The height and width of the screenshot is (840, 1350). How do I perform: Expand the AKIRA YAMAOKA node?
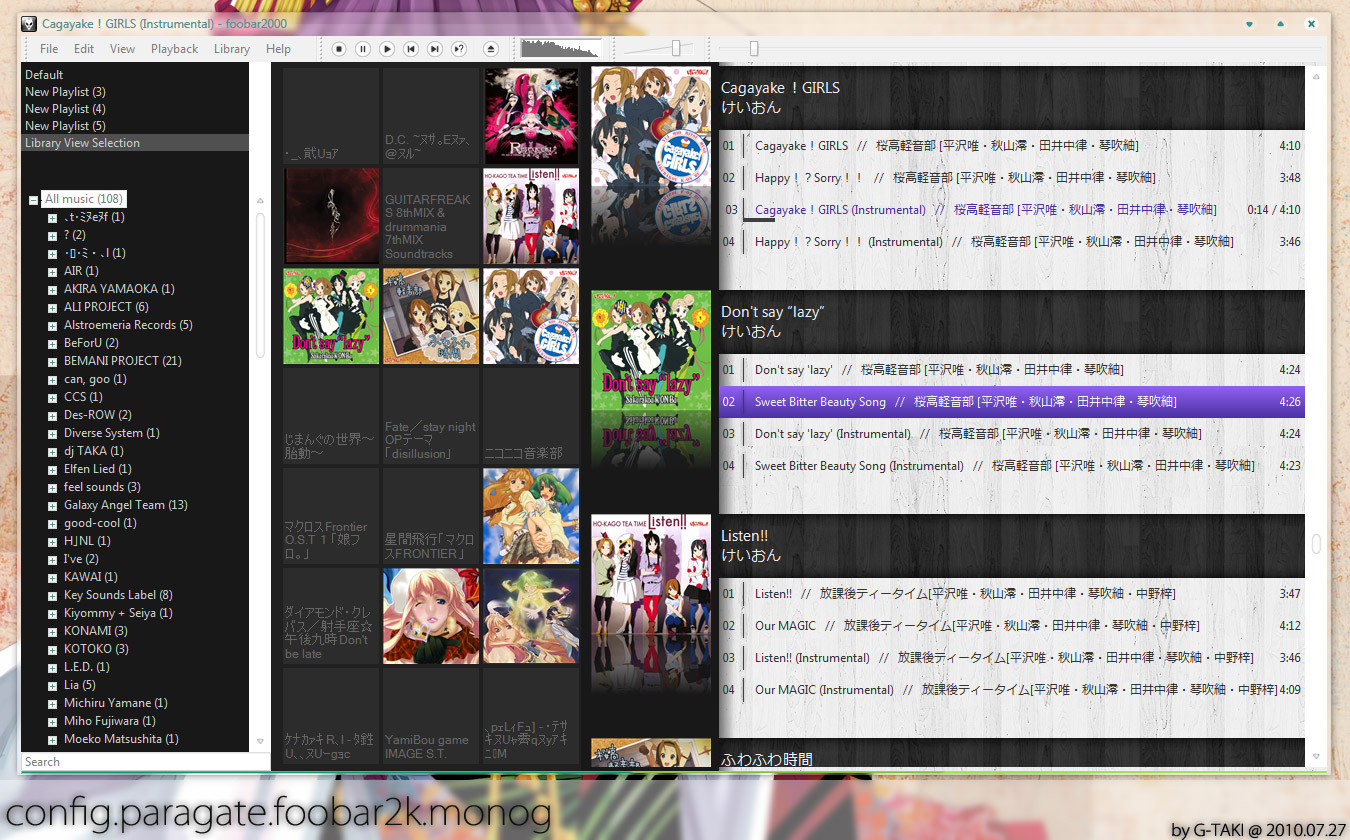(52, 289)
